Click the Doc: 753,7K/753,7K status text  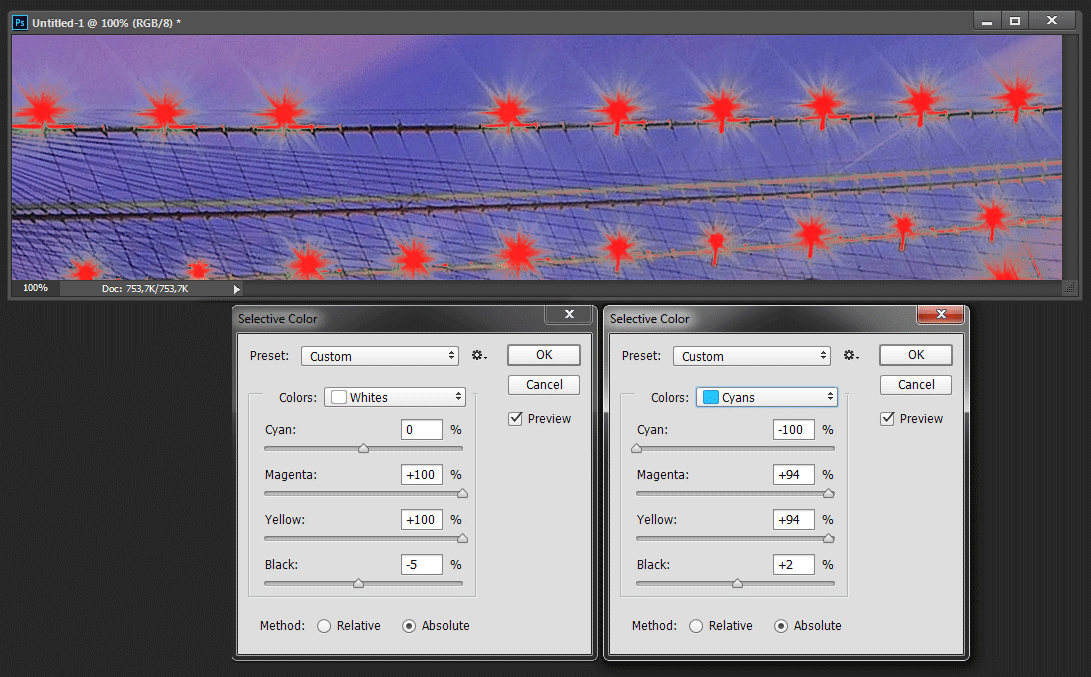tap(145, 289)
